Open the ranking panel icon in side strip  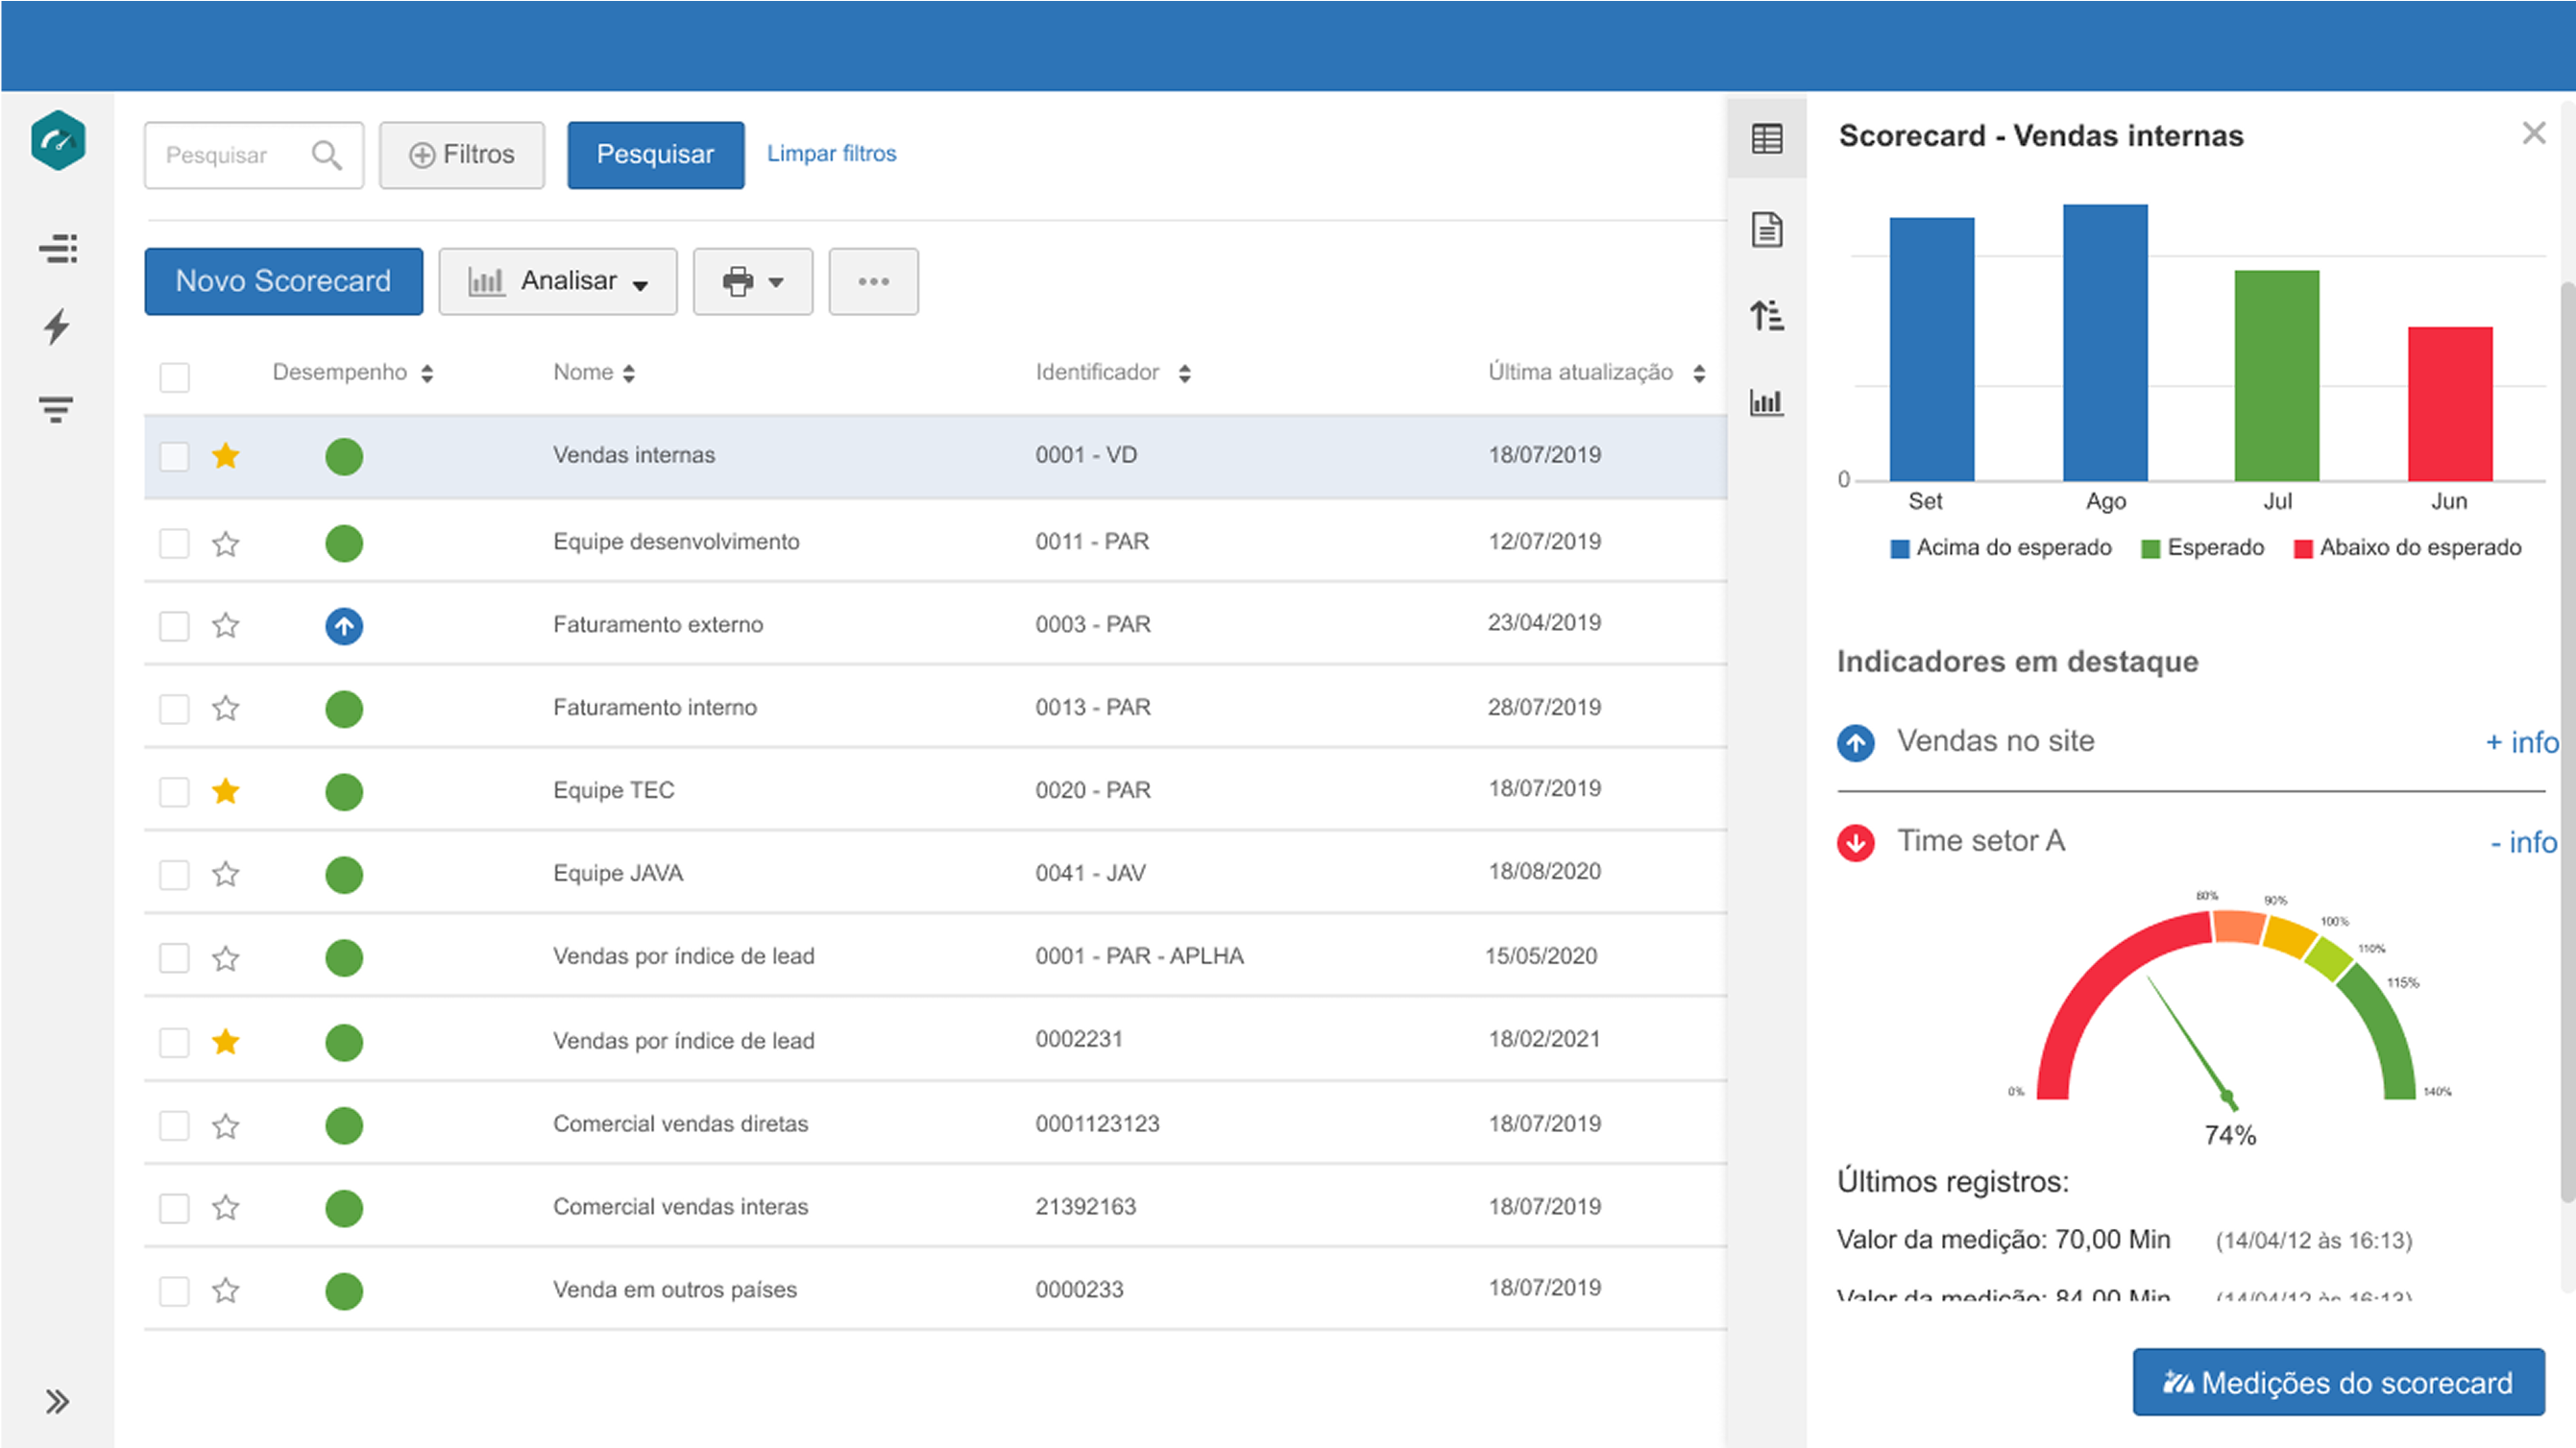[x=1766, y=314]
